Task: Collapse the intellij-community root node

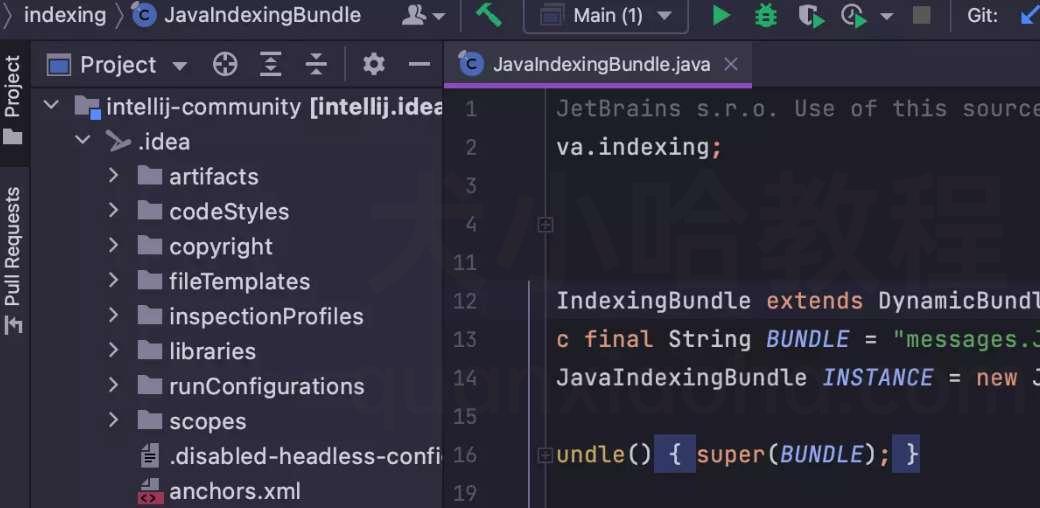Action: pyautogui.click(x=52, y=105)
